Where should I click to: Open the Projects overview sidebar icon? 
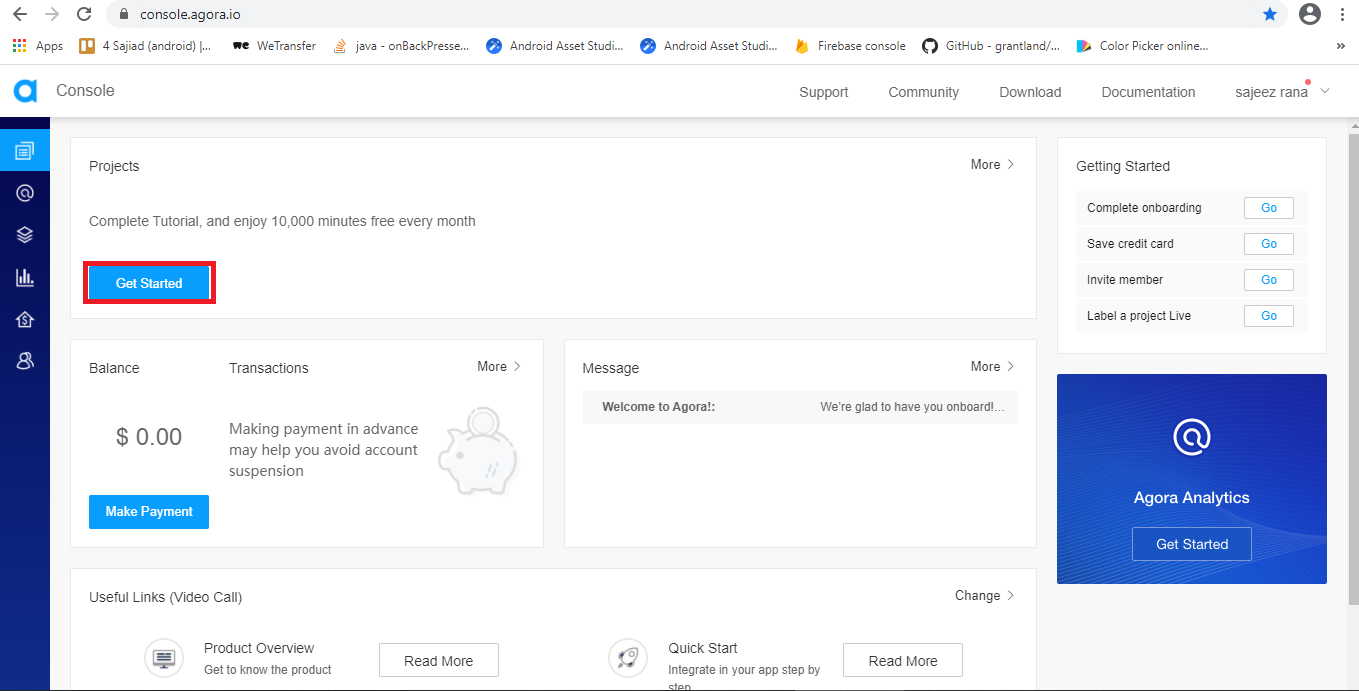click(x=25, y=151)
